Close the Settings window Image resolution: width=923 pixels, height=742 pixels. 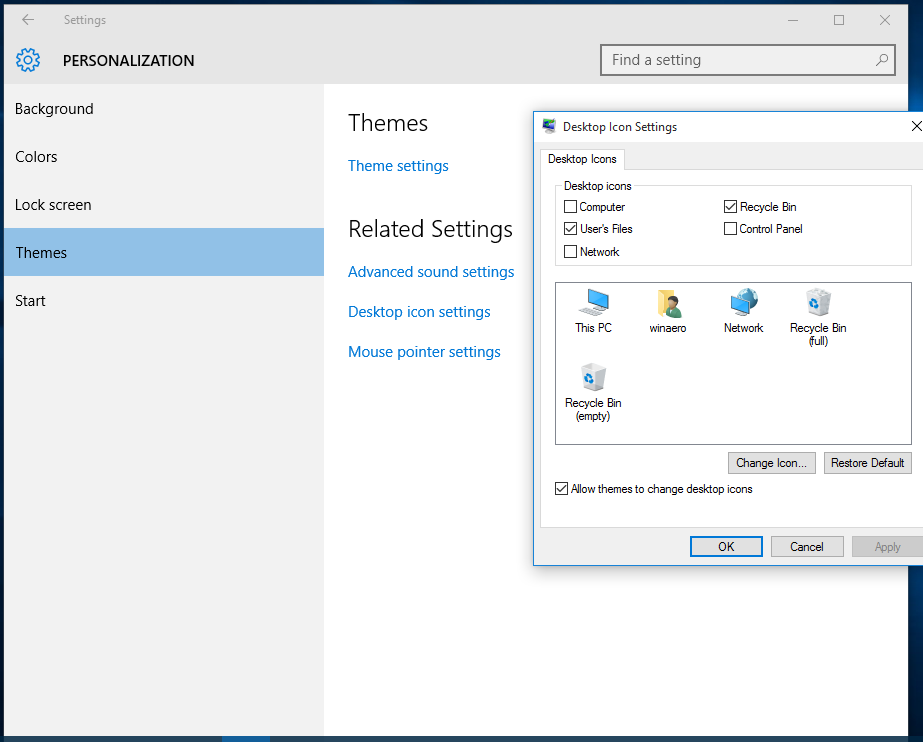[x=885, y=20]
